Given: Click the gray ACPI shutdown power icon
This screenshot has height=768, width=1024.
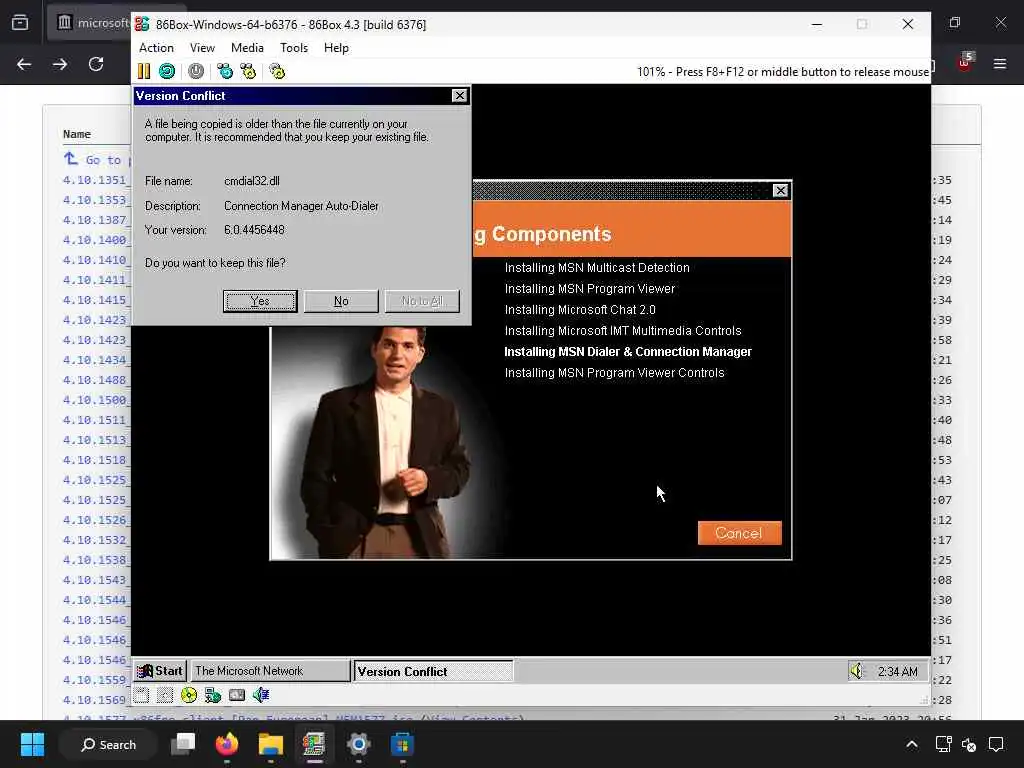Looking at the screenshot, I should click(x=196, y=71).
